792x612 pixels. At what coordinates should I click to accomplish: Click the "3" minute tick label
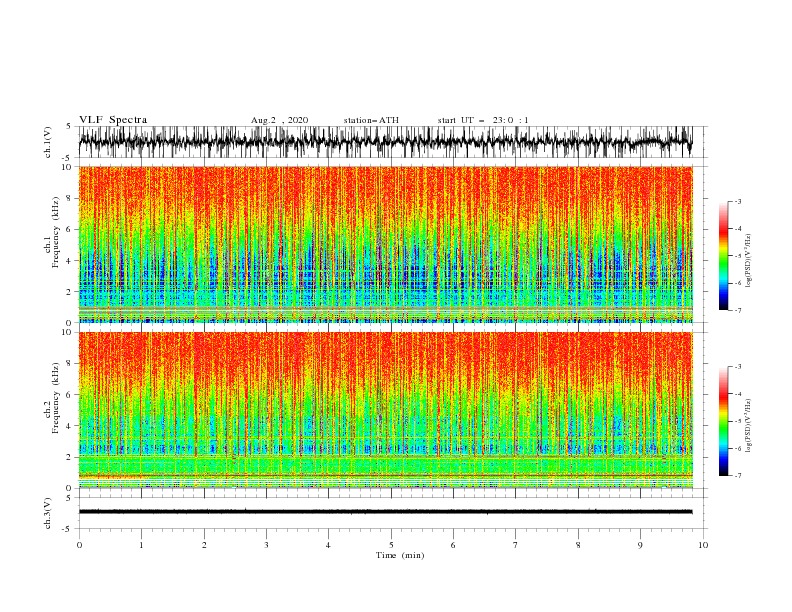click(266, 545)
